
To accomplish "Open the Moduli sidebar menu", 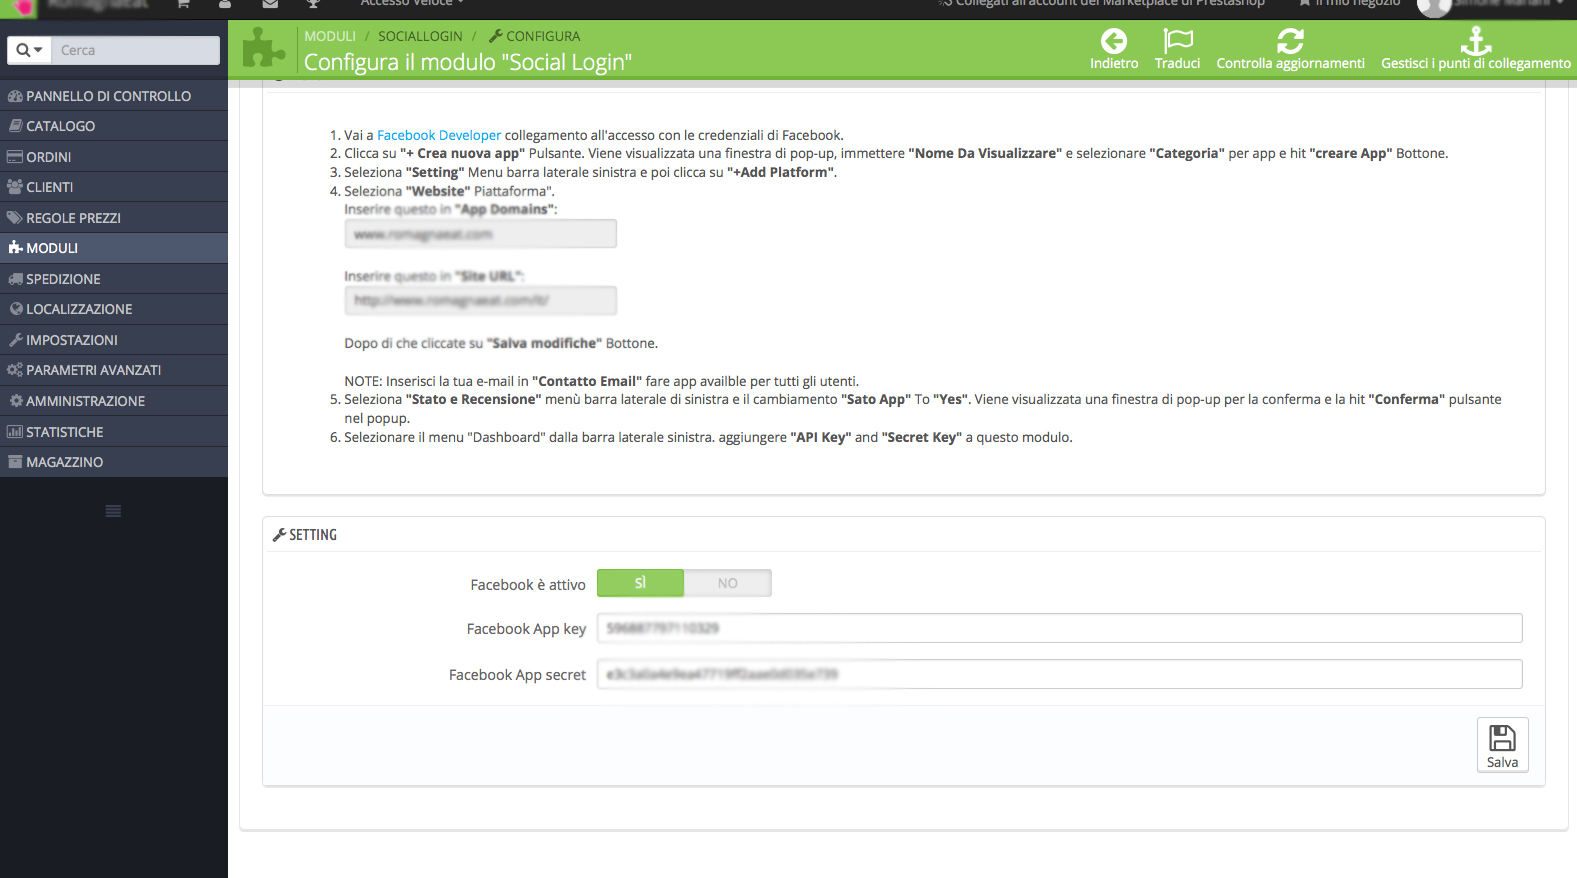I will (114, 248).
